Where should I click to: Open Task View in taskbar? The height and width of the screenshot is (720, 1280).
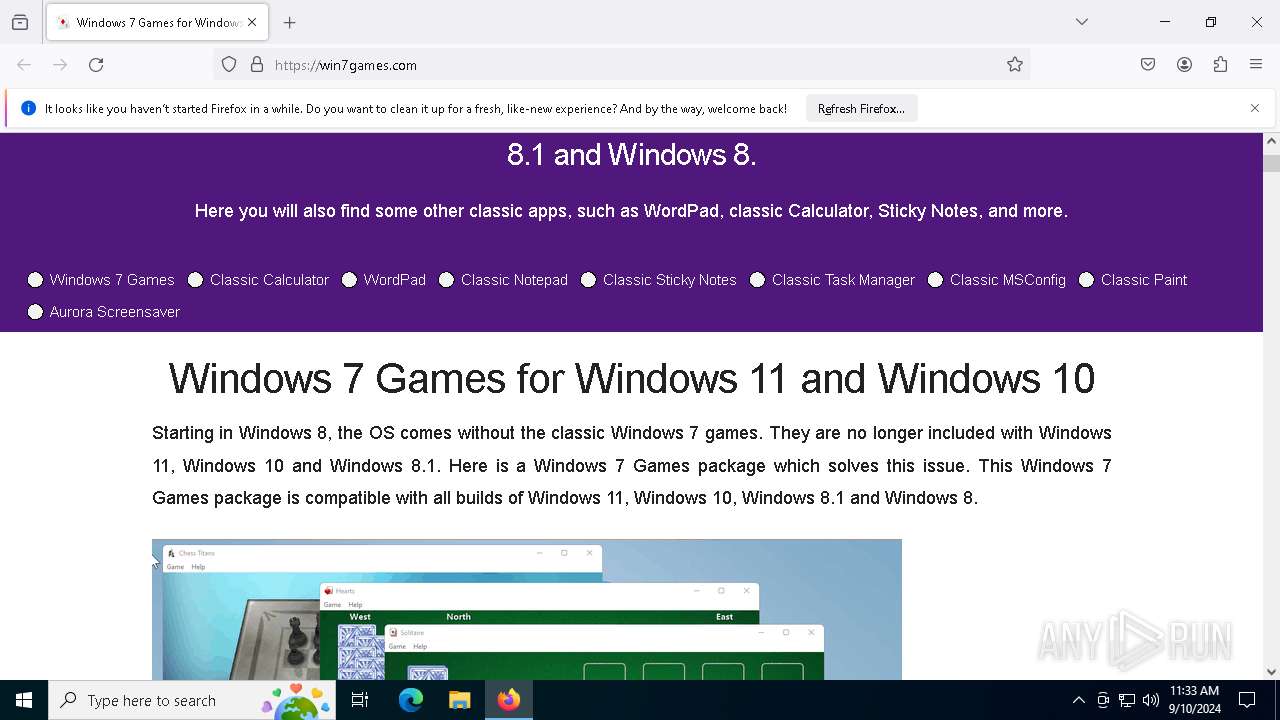pyautogui.click(x=360, y=700)
